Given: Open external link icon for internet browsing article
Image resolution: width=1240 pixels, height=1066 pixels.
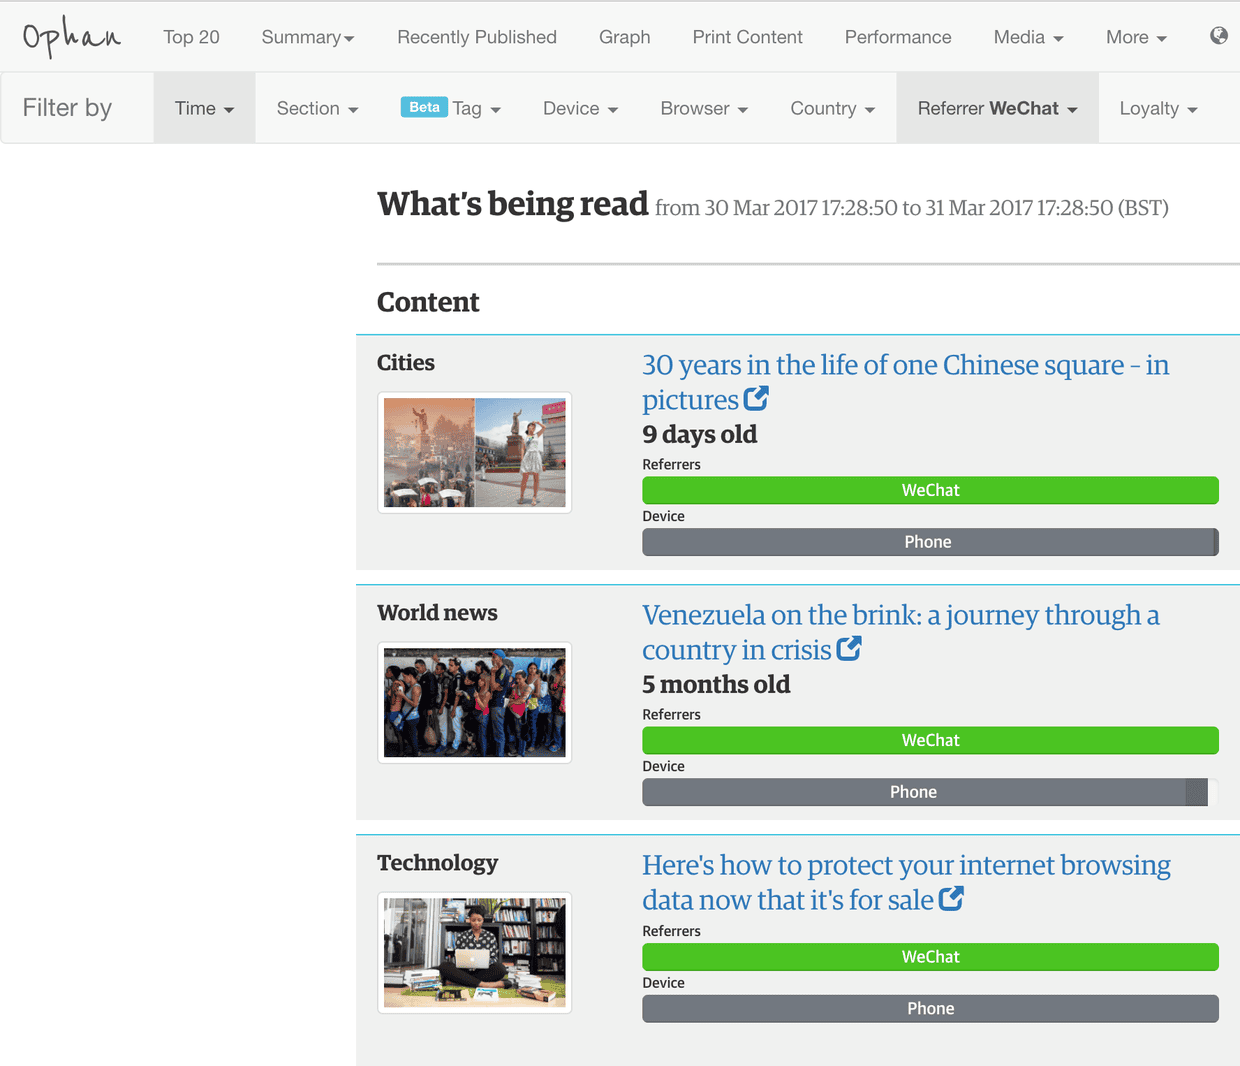Looking at the screenshot, I should coord(951,899).
